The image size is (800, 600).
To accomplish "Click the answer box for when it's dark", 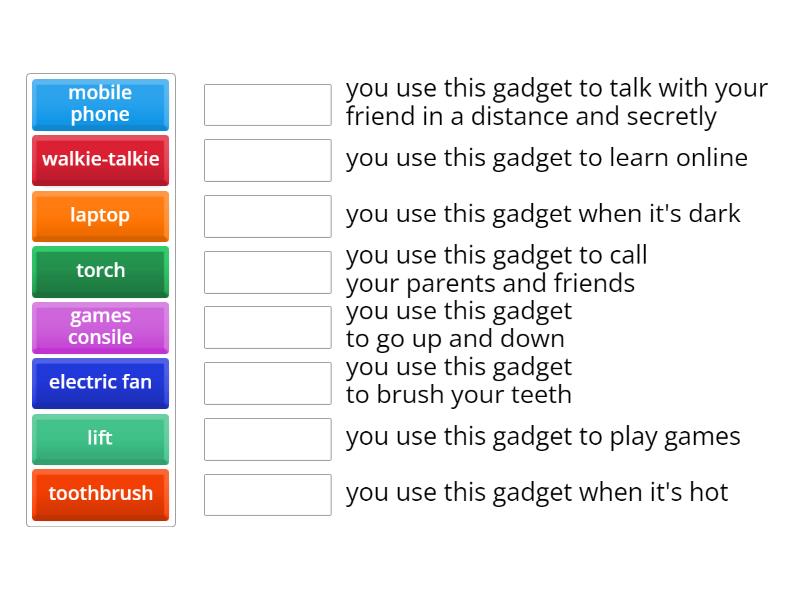I will pyautogui.click(x=267, y=214).
